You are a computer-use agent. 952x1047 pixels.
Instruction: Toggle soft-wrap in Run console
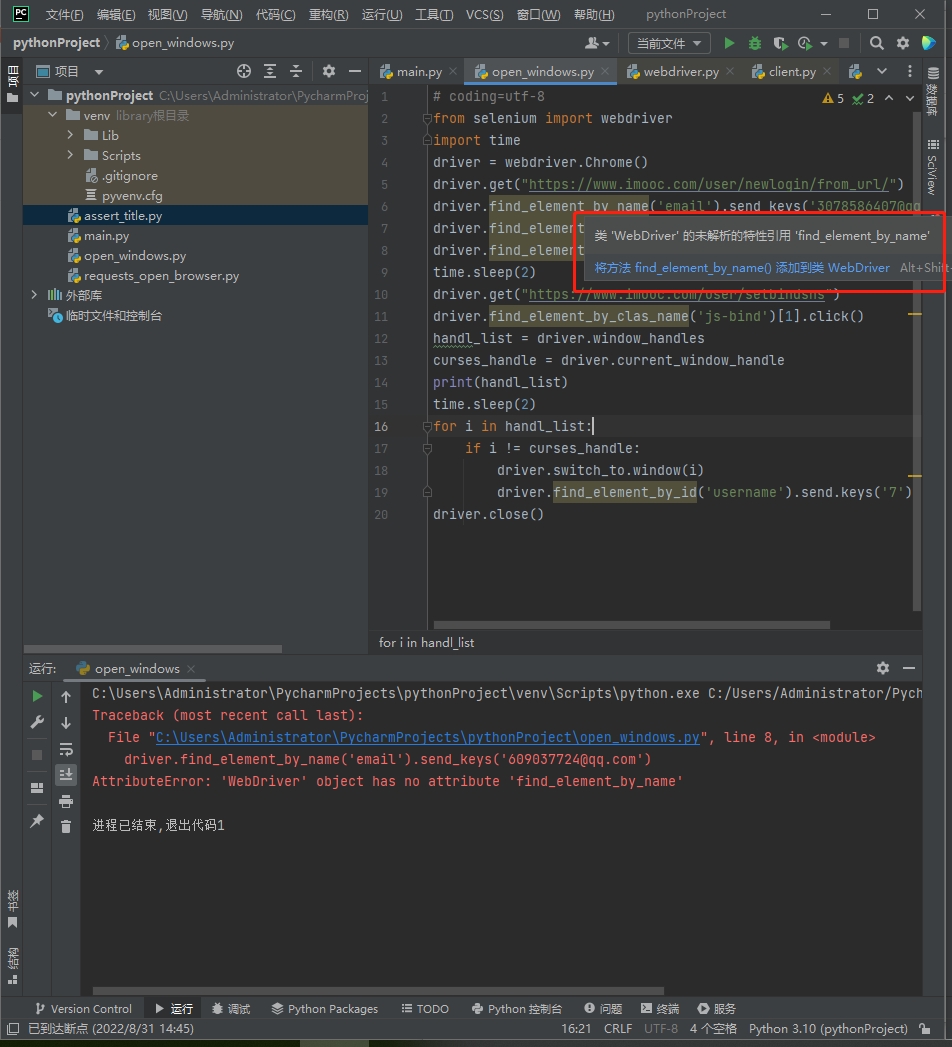click(x=65, y=749)
